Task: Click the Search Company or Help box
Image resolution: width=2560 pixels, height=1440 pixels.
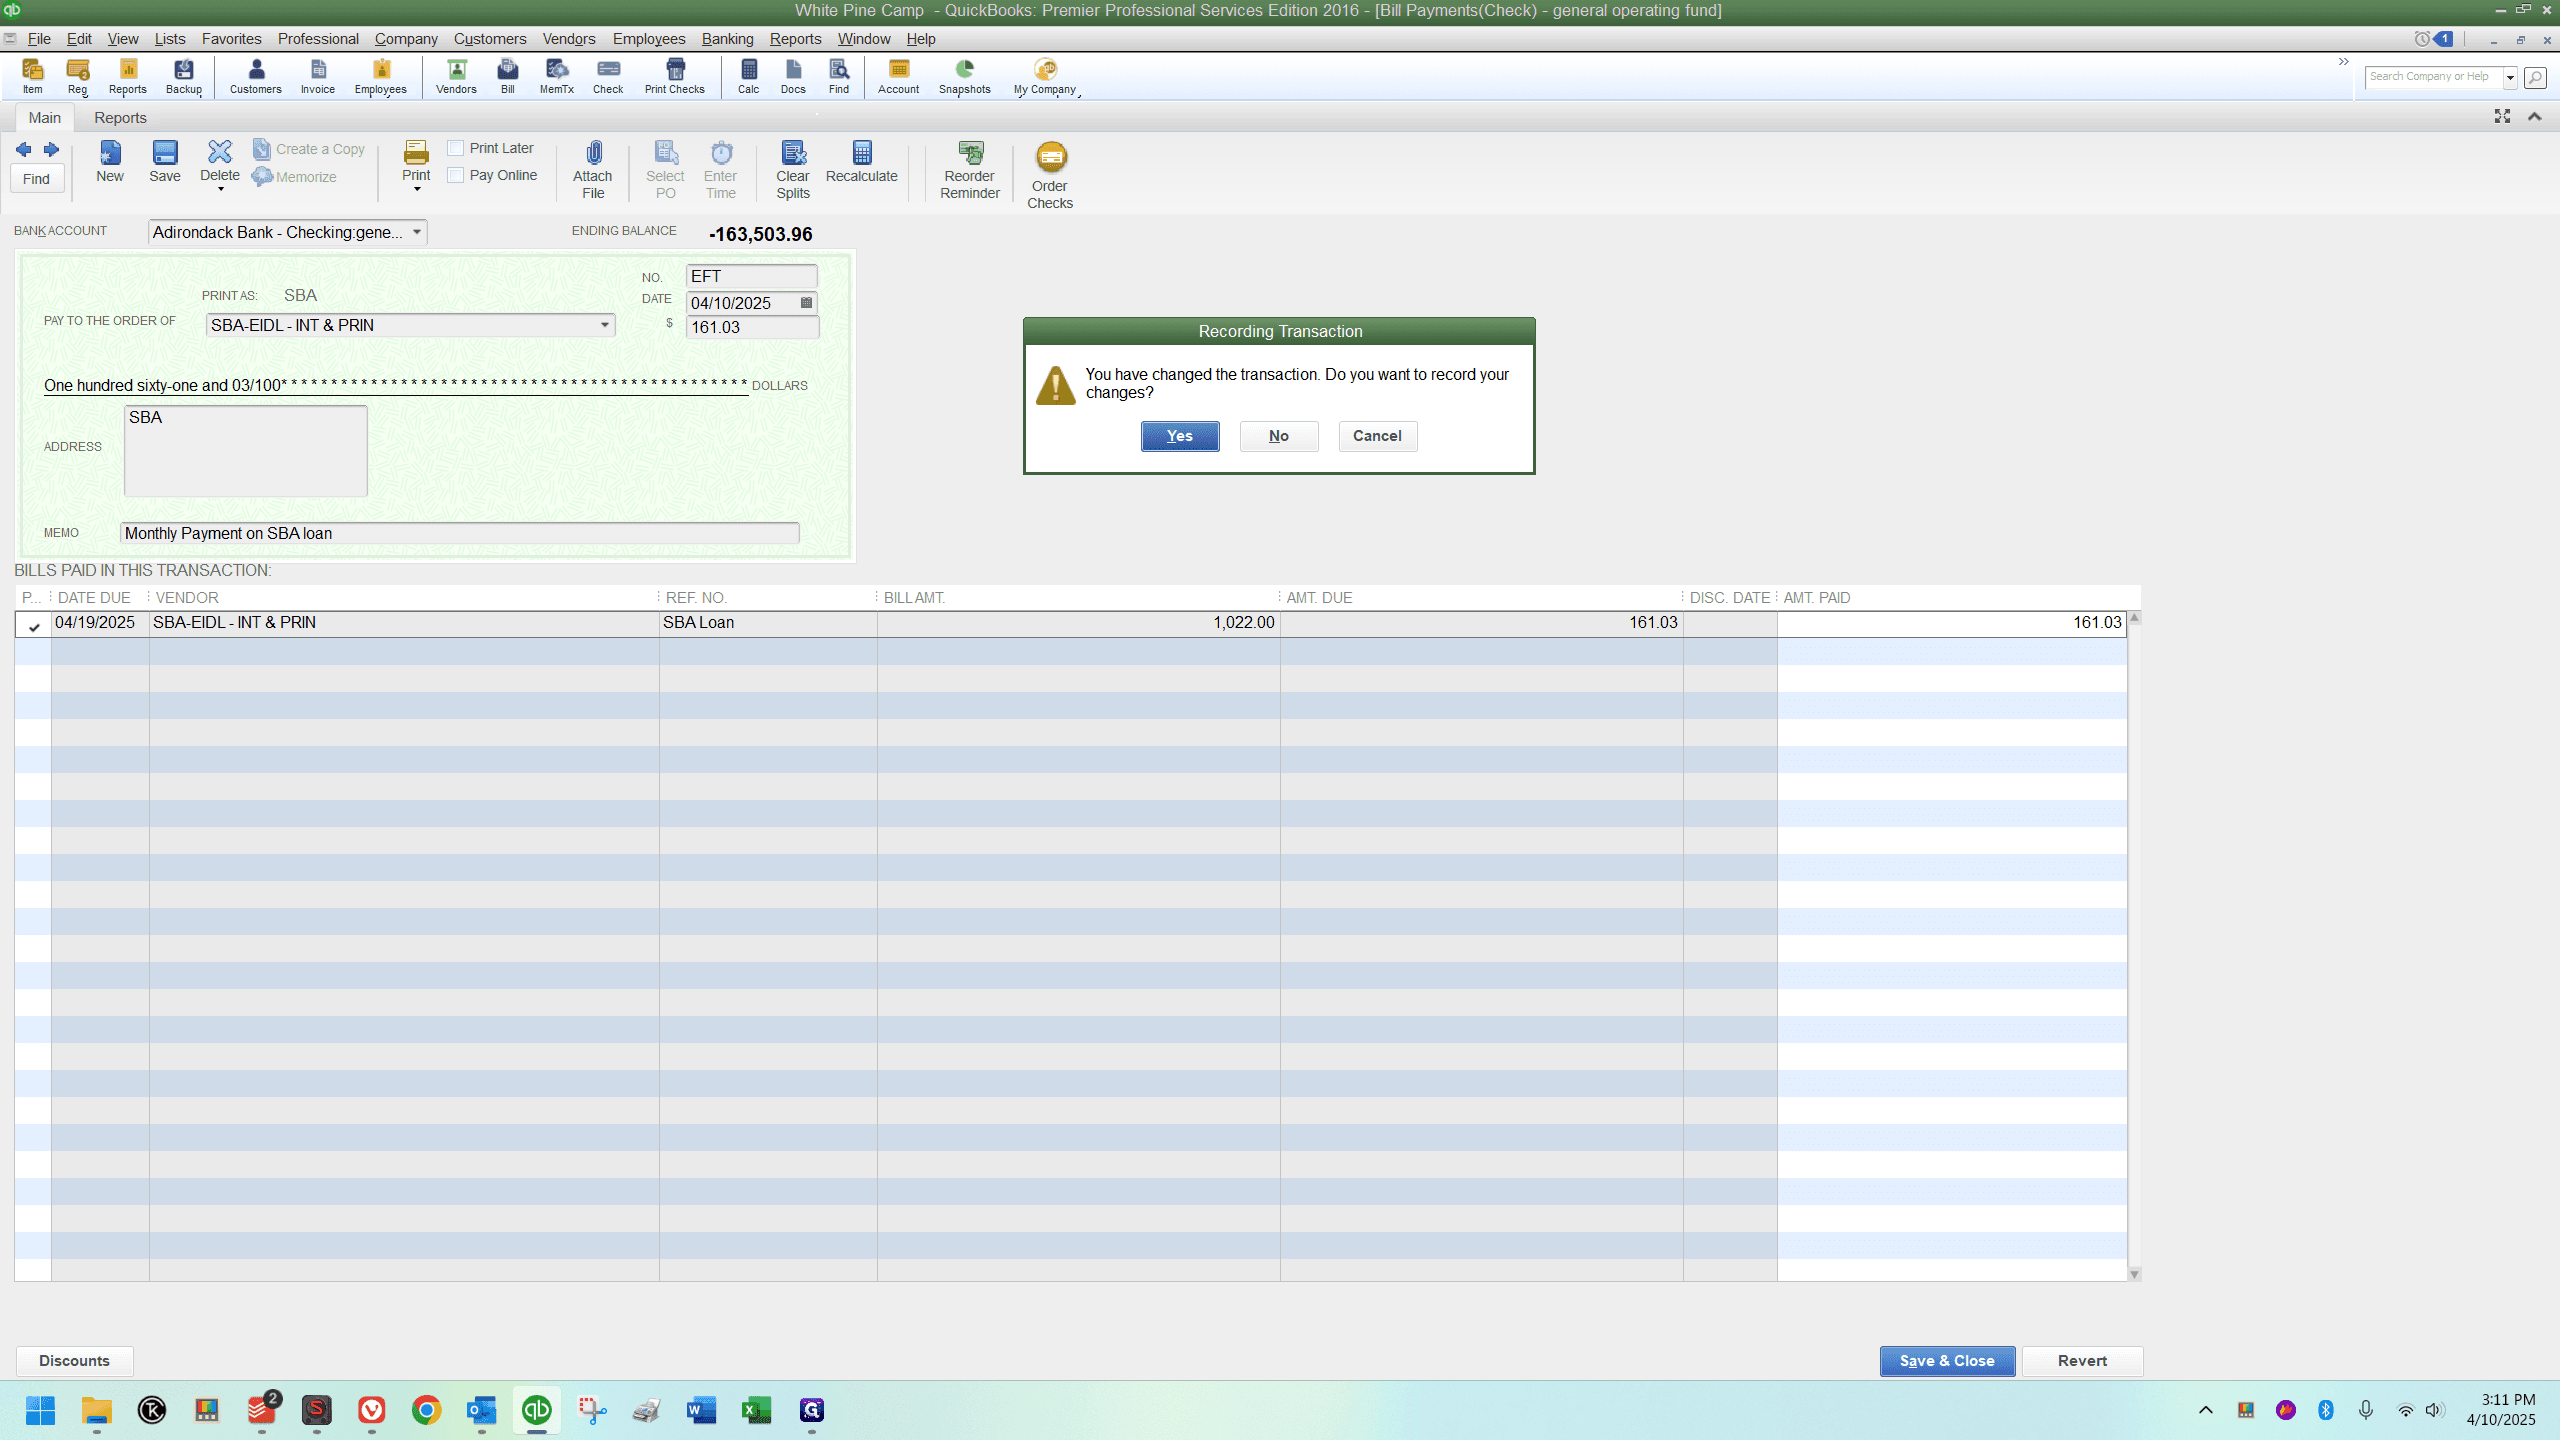Action: (x=2434, y=77)
